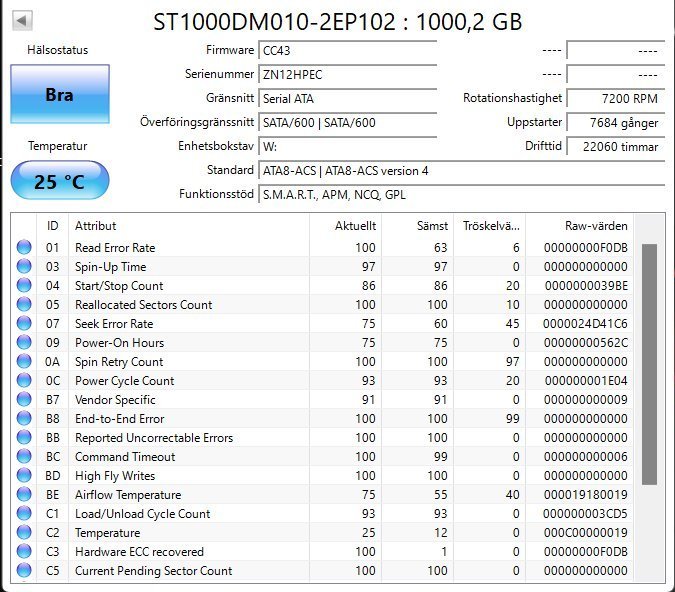Click the Firmware field showing CC43
This screenshot has height=592, width=675.
click(347, 50)
